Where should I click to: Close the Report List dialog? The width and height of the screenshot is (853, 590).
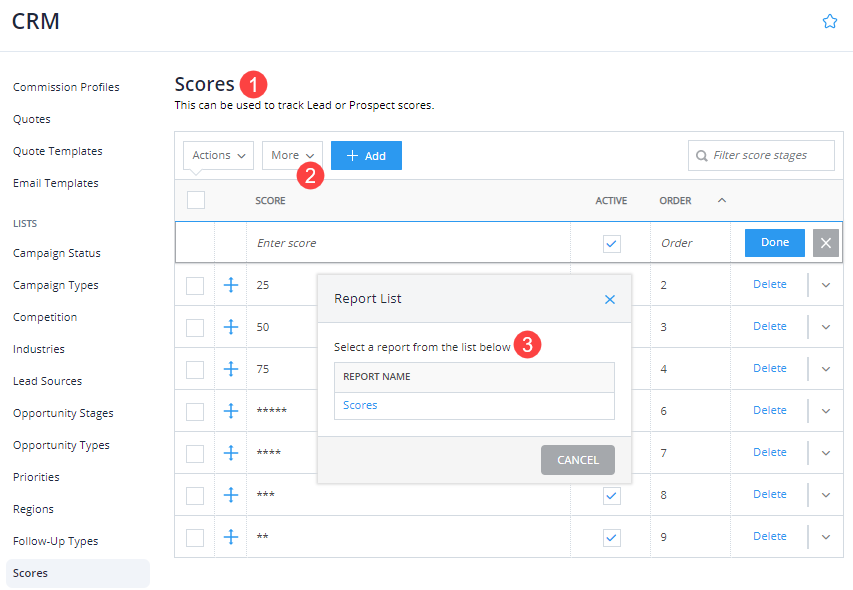click(610, 298)
